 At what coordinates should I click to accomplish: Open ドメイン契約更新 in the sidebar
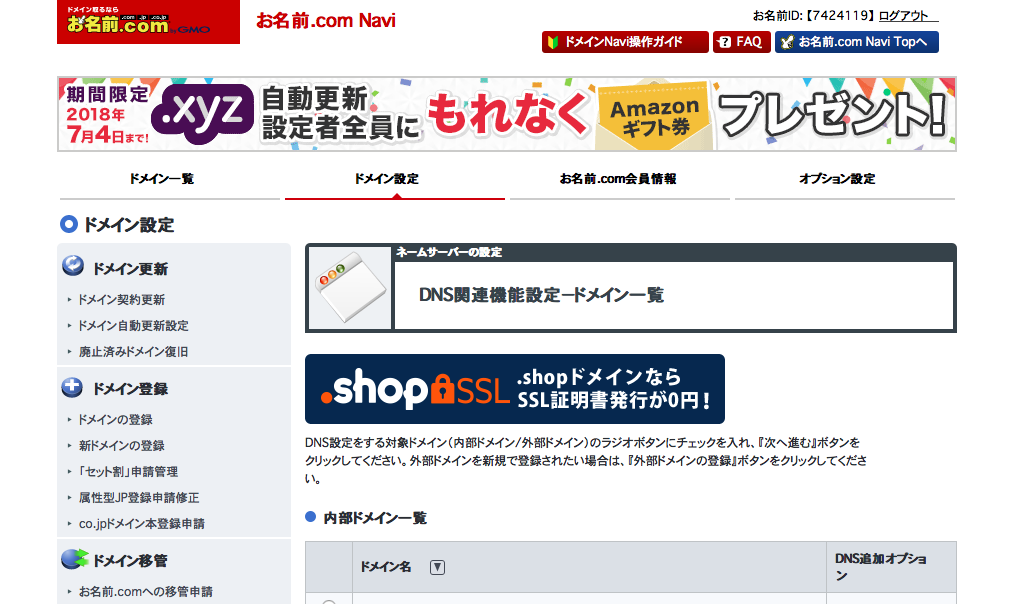click(121, 300)
